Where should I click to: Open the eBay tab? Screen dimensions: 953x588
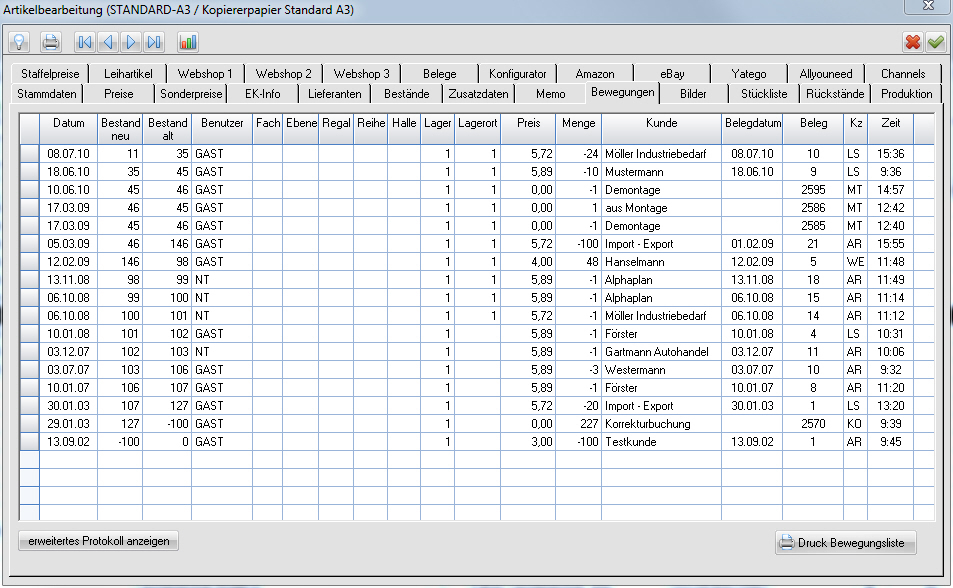(x=672, y=74)
